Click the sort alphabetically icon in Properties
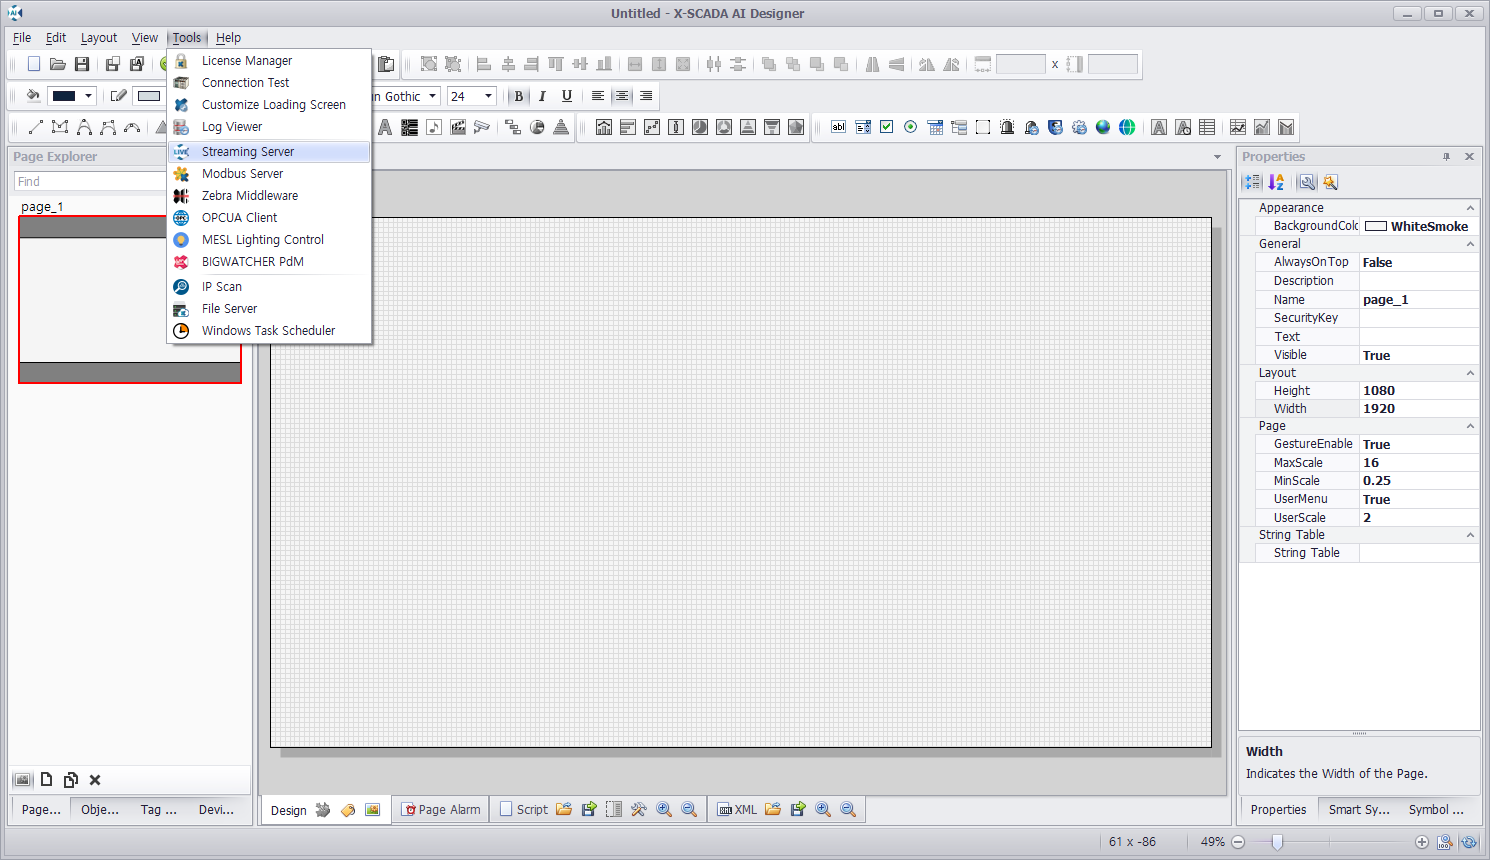Image resolution: width=1490 pixels, height=860 pixels. coord(1276,182)
